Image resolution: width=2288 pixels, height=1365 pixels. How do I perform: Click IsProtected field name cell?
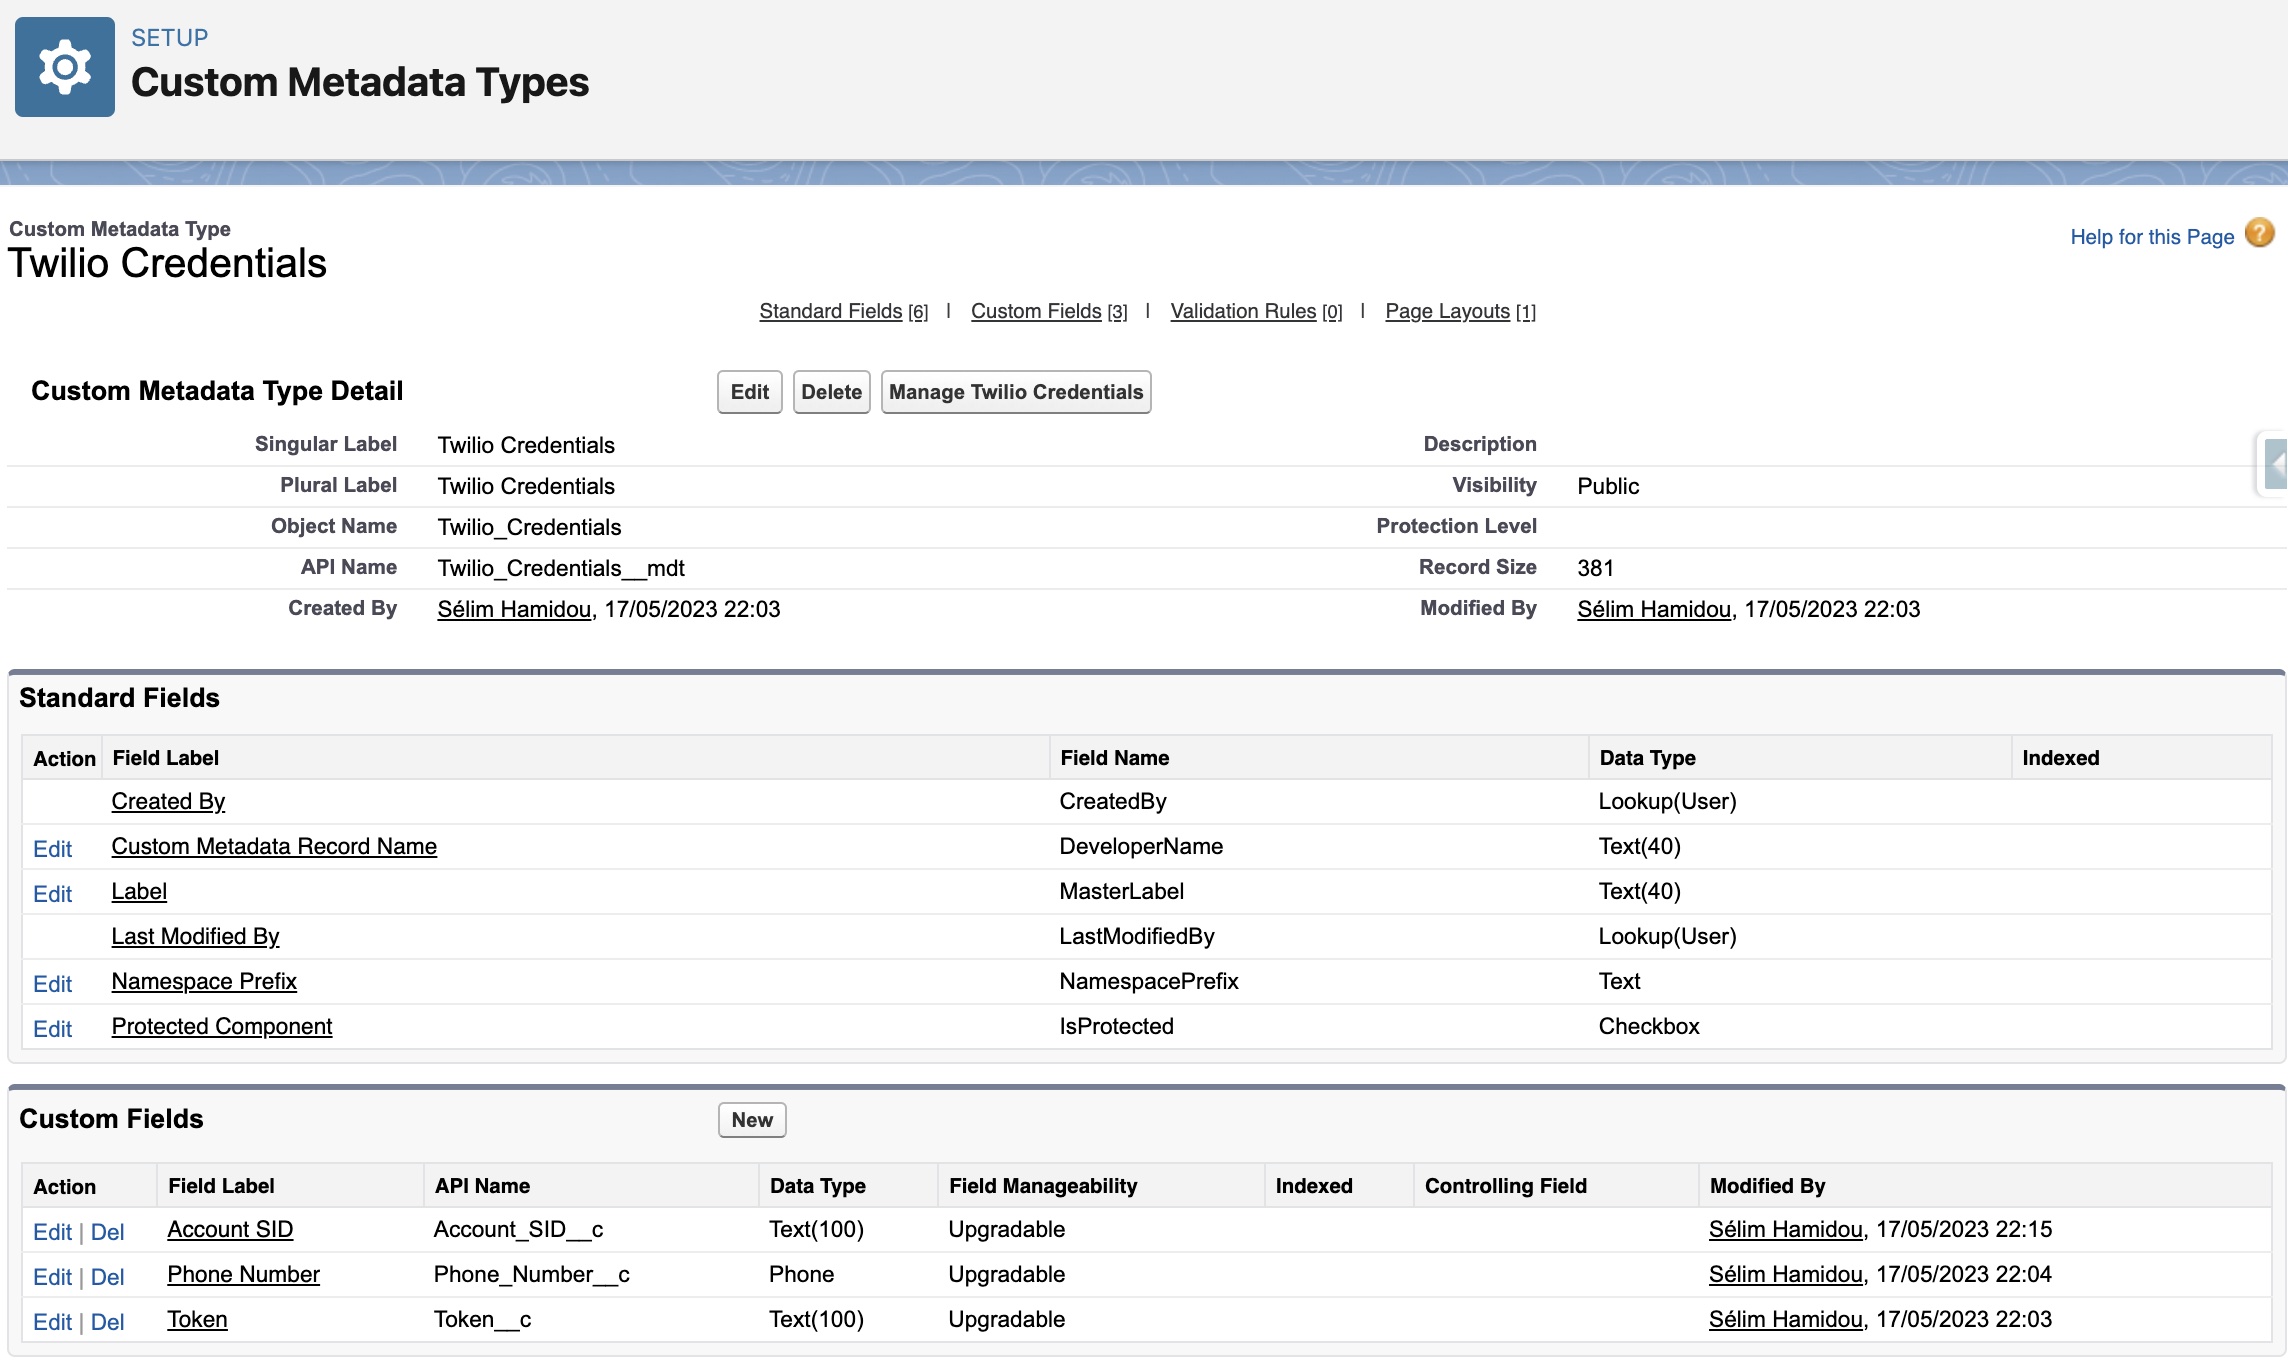coord(1116,1026)
